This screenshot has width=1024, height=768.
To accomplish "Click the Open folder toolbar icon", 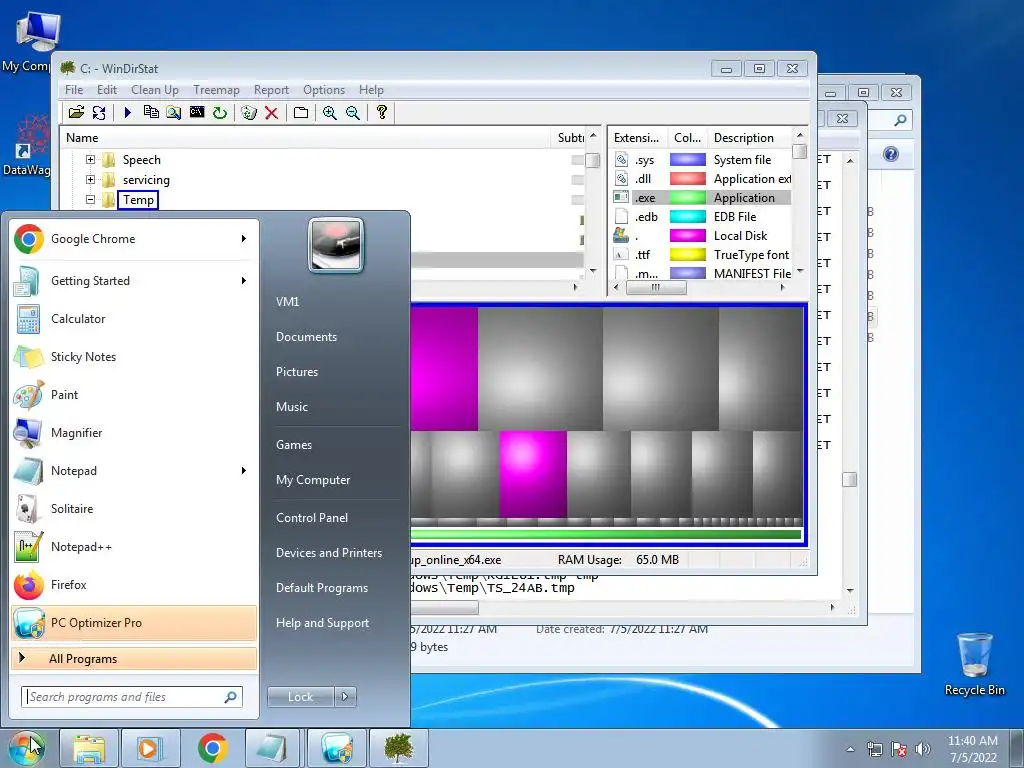I will coord(76,112).
